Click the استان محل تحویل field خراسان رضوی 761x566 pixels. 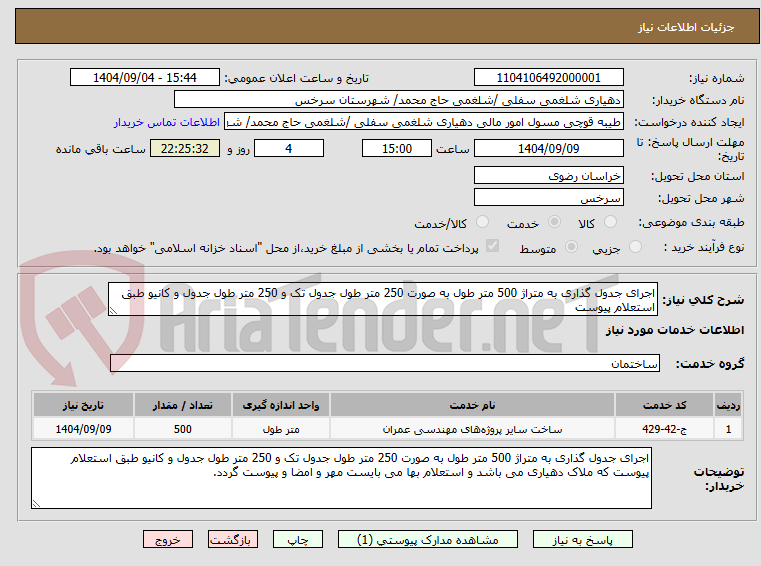click(548, 175)
